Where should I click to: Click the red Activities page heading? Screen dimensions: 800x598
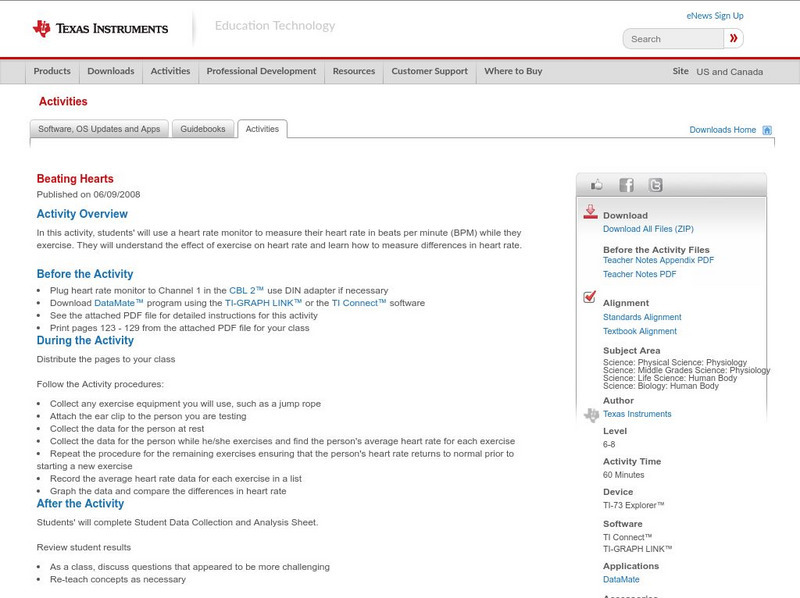point(63,102)
